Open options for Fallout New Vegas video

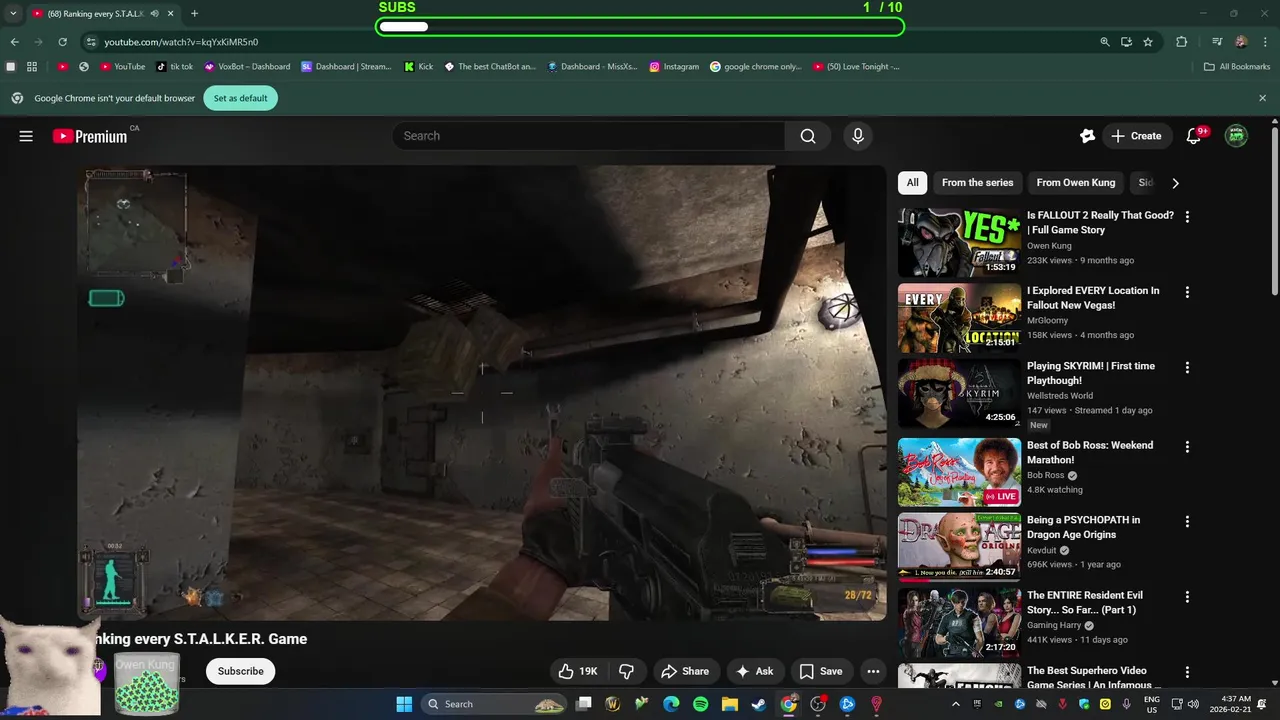pyautogui.click(x=1187, y=292)
